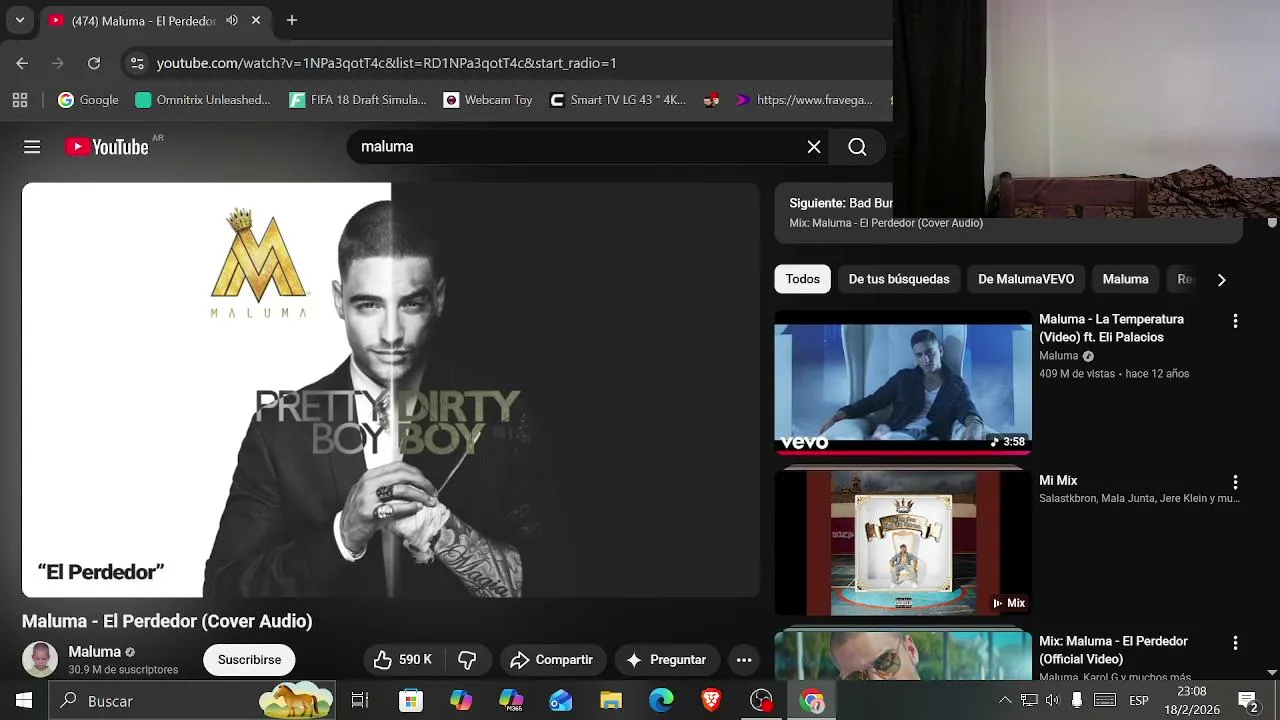The height and width of the screenshot is (720, 1280).
Task: Open the volume control in tray
Action: click(1052, 700)
